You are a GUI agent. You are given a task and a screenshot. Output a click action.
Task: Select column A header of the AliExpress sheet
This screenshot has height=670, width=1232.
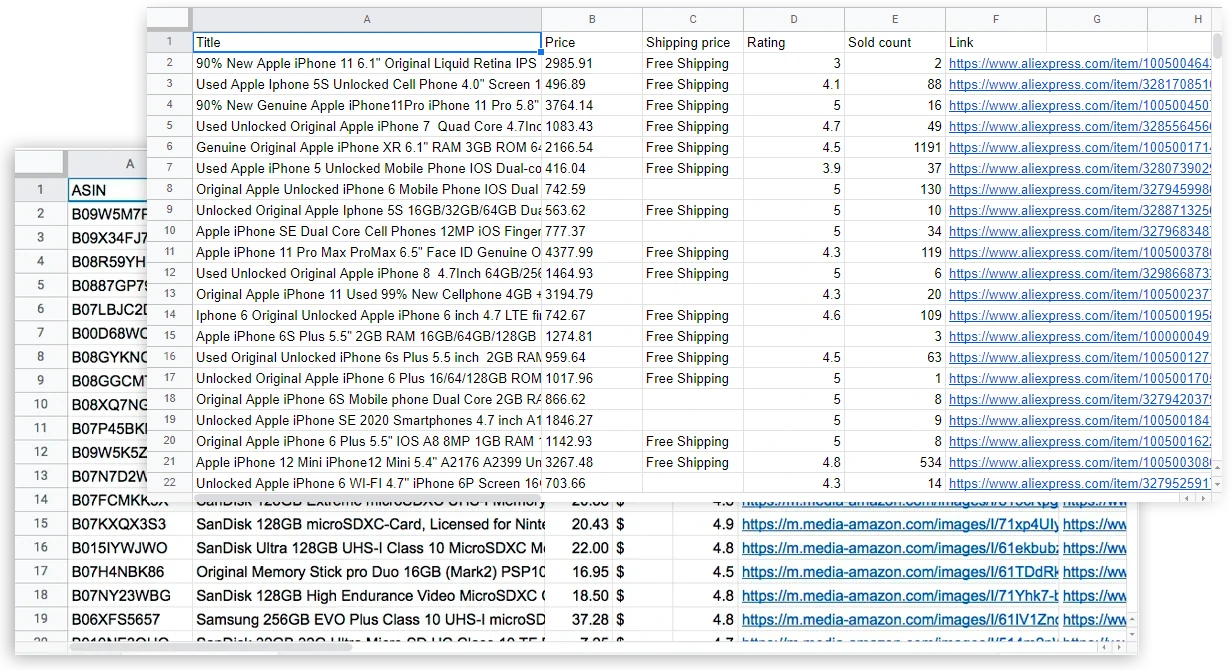(367, 18)
